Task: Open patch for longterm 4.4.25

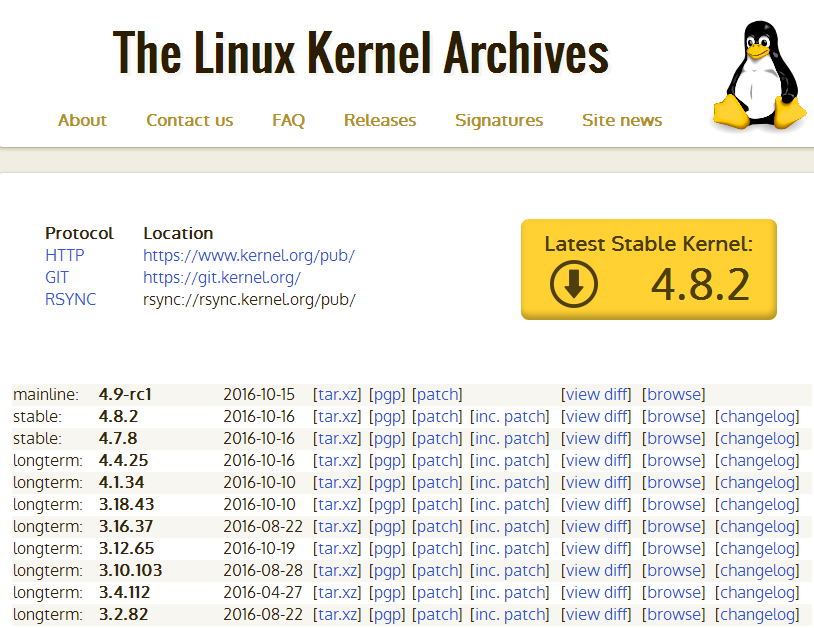Action: click(437, 460)
